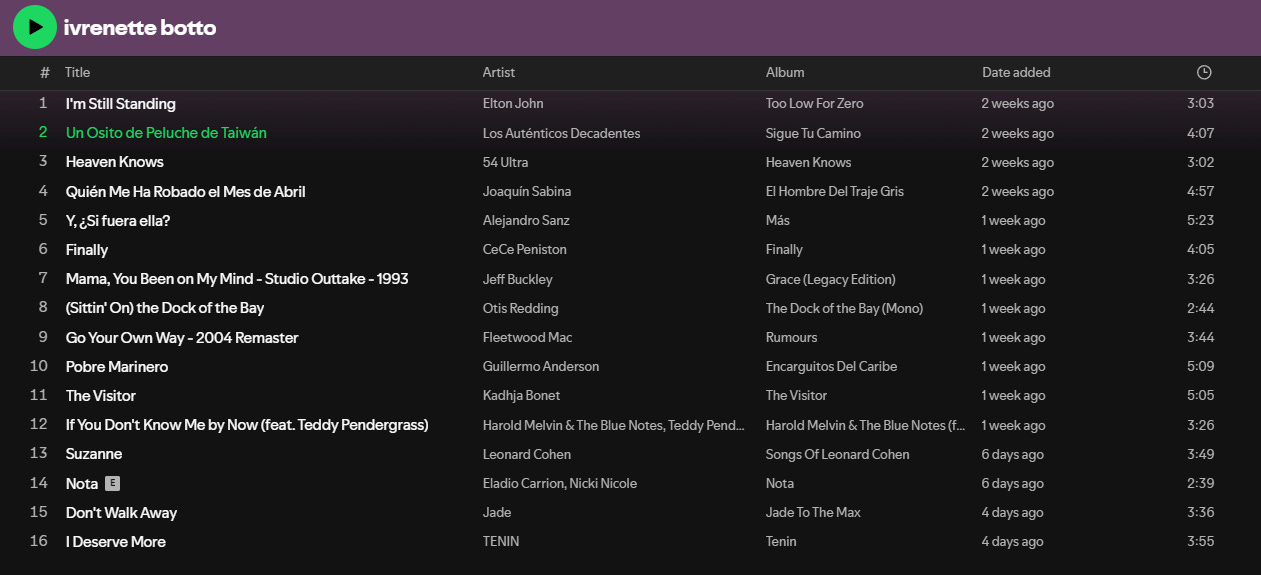The height and width of the screenshot is (575, 1261).
Task: Open artist 54 Ultra
Action: point(505,162)
